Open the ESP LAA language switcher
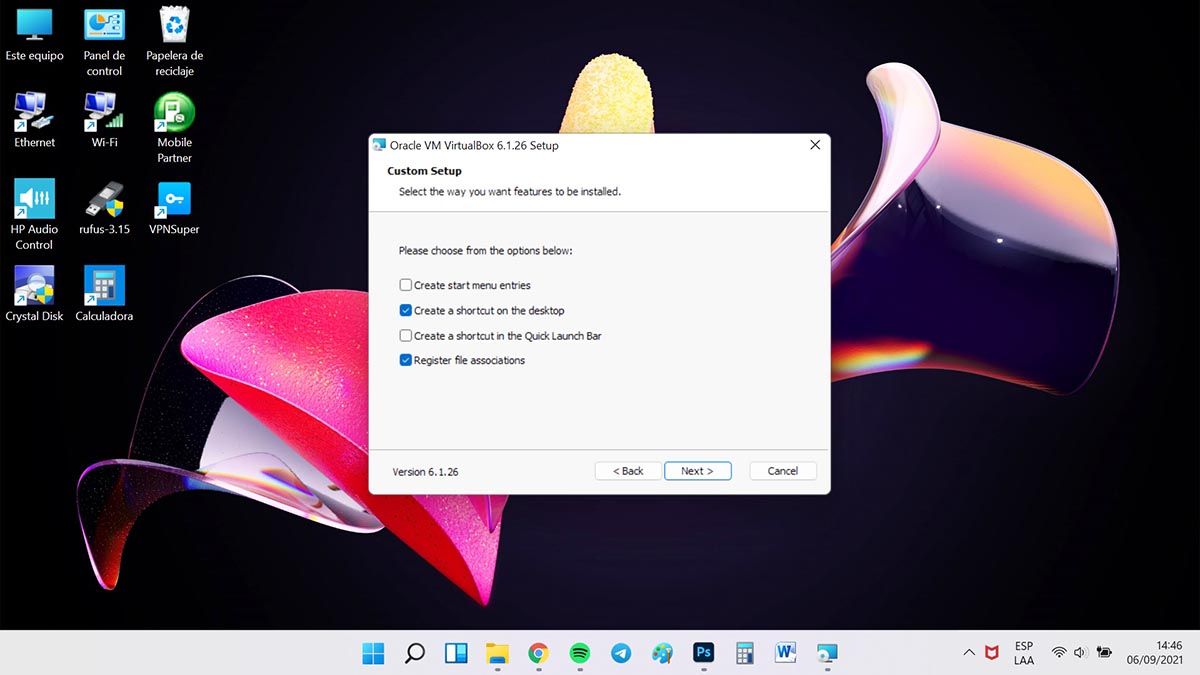 1023,653
